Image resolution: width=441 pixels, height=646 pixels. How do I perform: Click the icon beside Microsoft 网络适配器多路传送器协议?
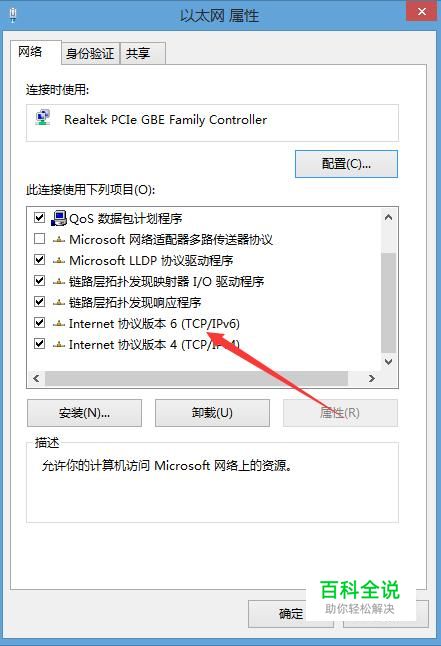click(x=59, y=239)
